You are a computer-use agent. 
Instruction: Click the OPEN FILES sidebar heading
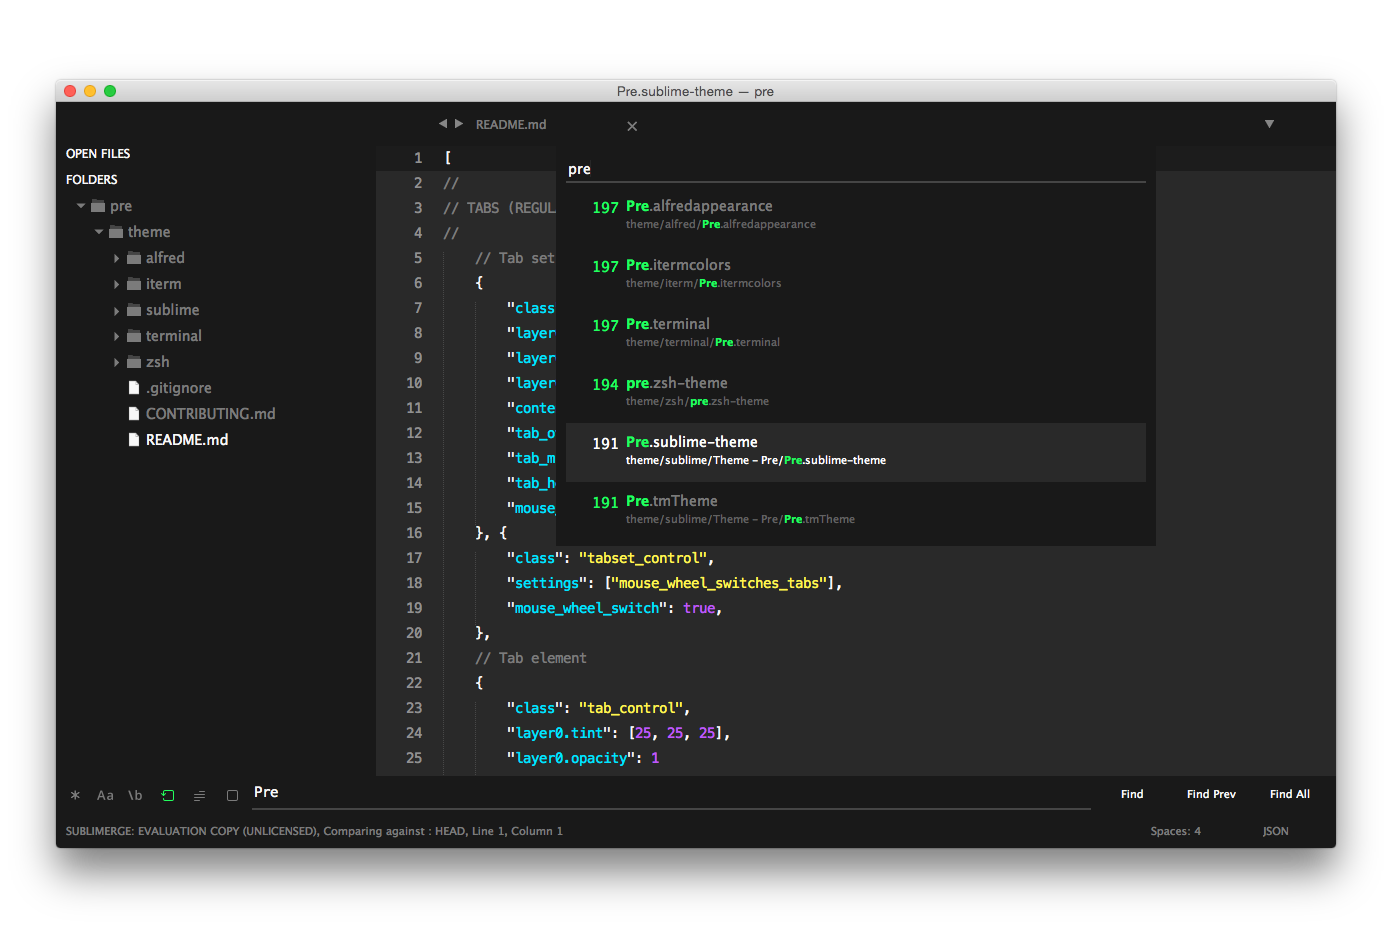[x=98, y=154]
